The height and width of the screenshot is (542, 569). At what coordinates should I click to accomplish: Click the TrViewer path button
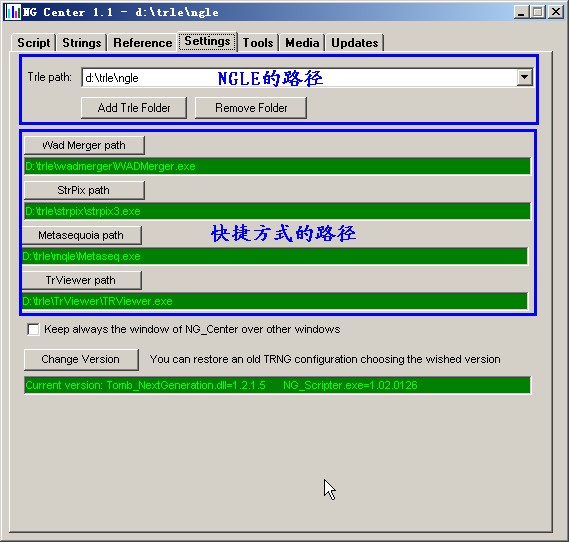pos(82,280)
